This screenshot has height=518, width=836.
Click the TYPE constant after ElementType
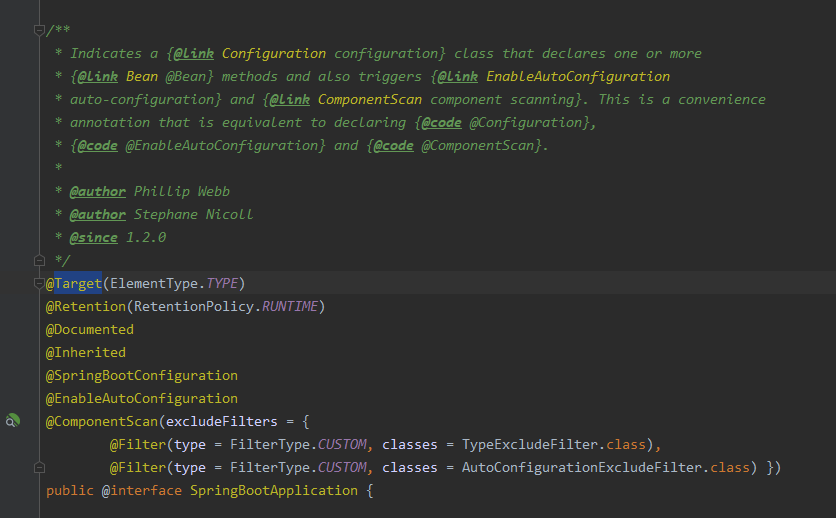click(x=222, y=284)
